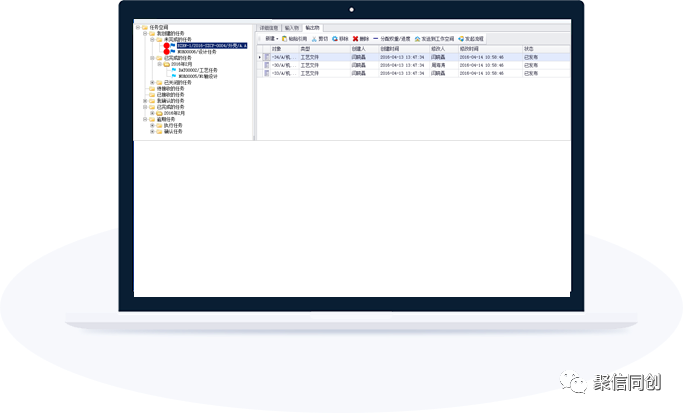Click the document icon of the ~33/A row

click(267, 73)
